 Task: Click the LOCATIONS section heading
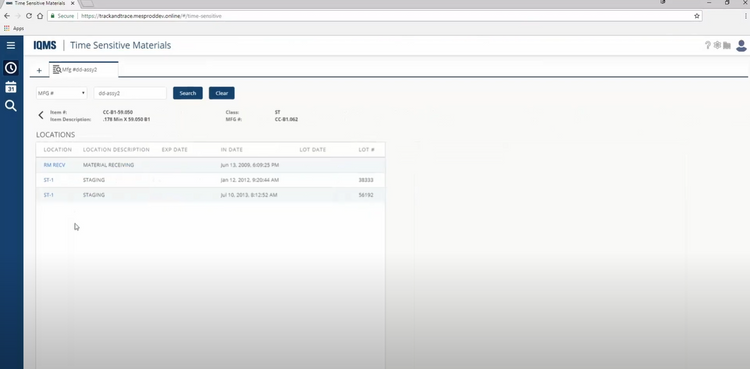[x=55, y=135]
